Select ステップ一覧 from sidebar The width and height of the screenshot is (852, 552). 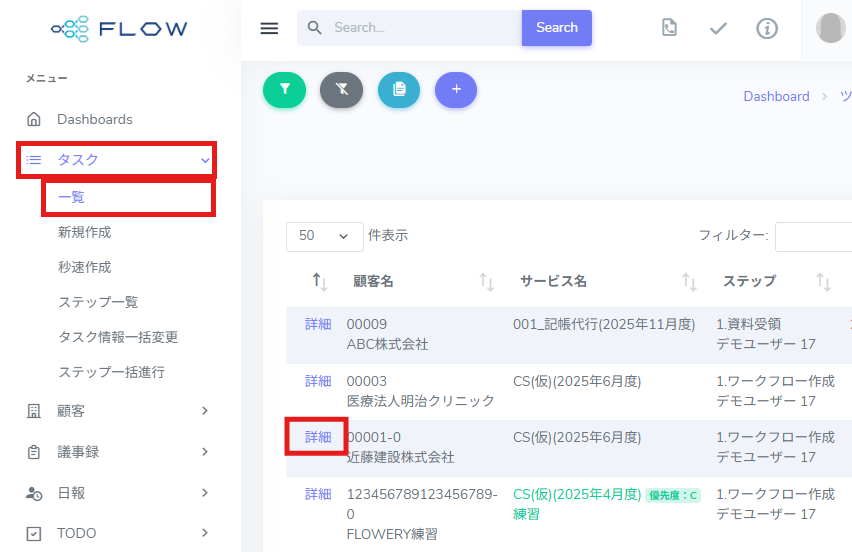98,302
